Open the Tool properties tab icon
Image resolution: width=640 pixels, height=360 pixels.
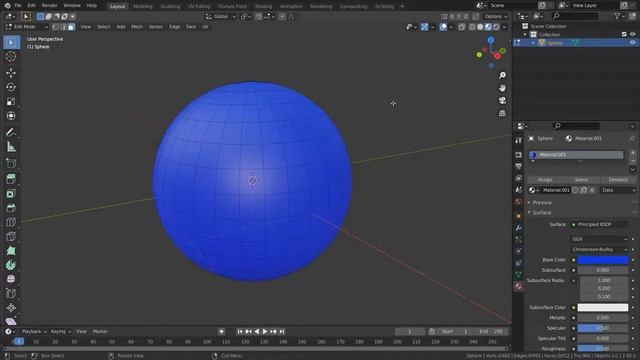[518, 140]
